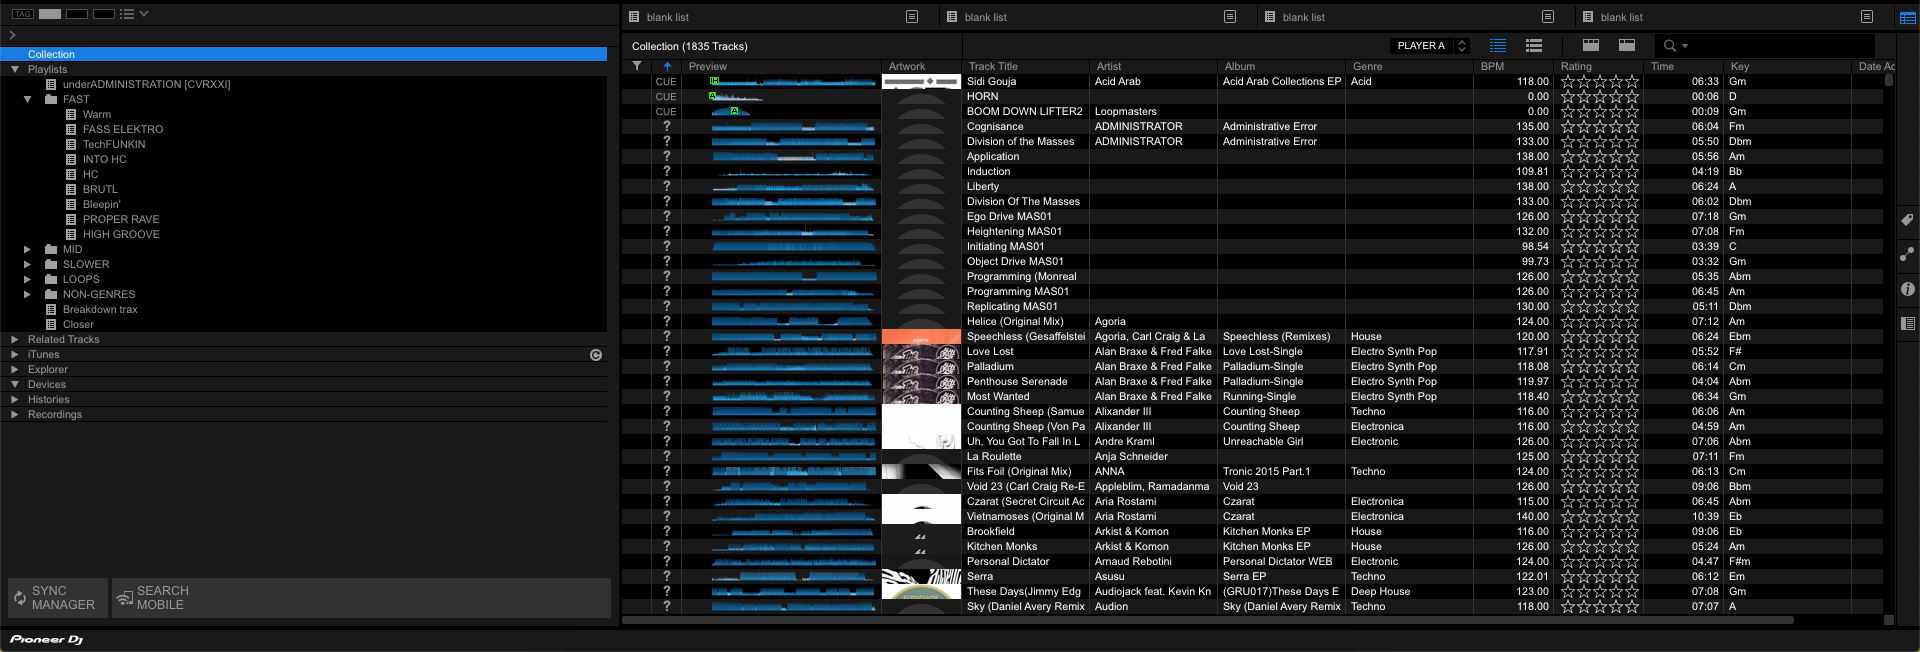Screen dimensions: 1920x652
Task: Open the TechFUNKIN playlist
Action: pyautogui.click(x=114, y=145)
